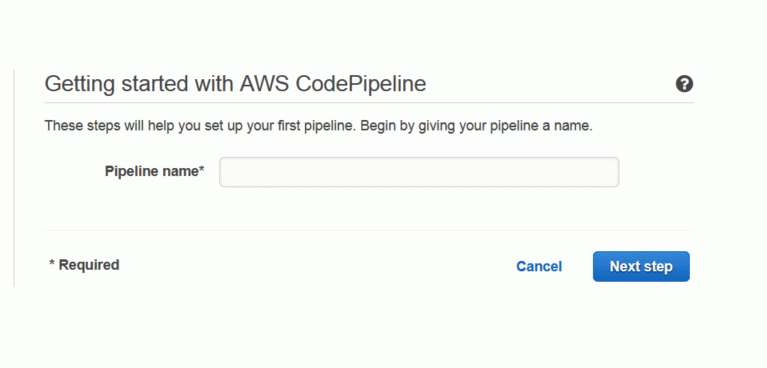
Task: Click 'Begin by giving your pipeline a name' text
Action: [x=476, y=126]
